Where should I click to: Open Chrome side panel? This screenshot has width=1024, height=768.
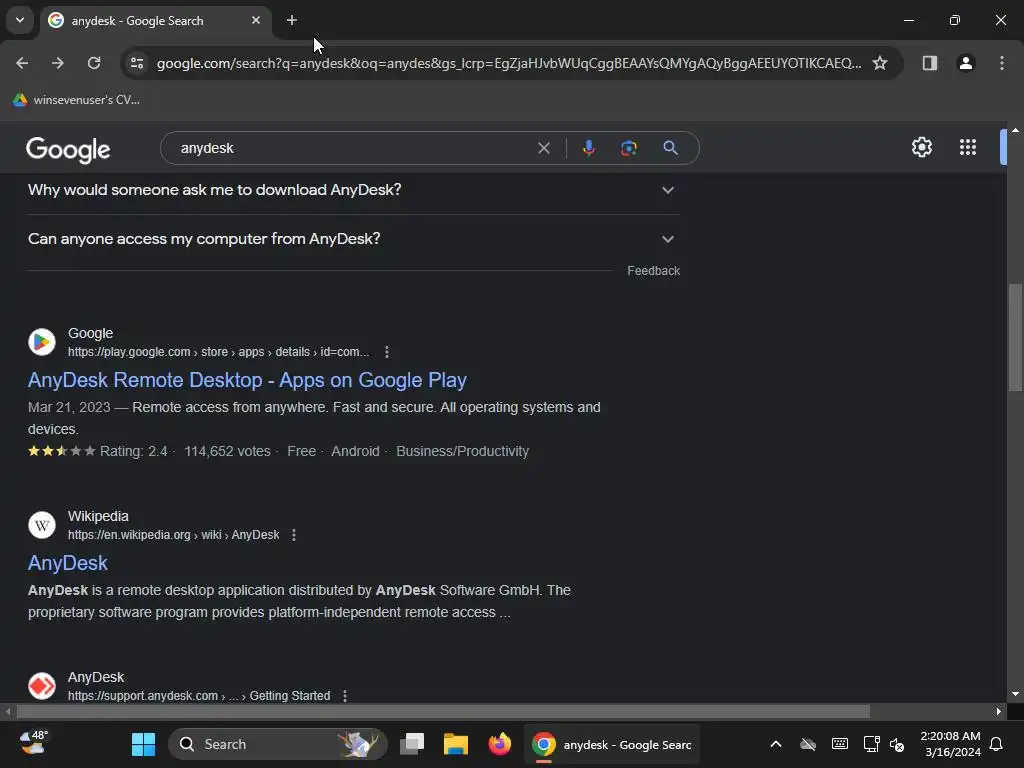[930, 63]
